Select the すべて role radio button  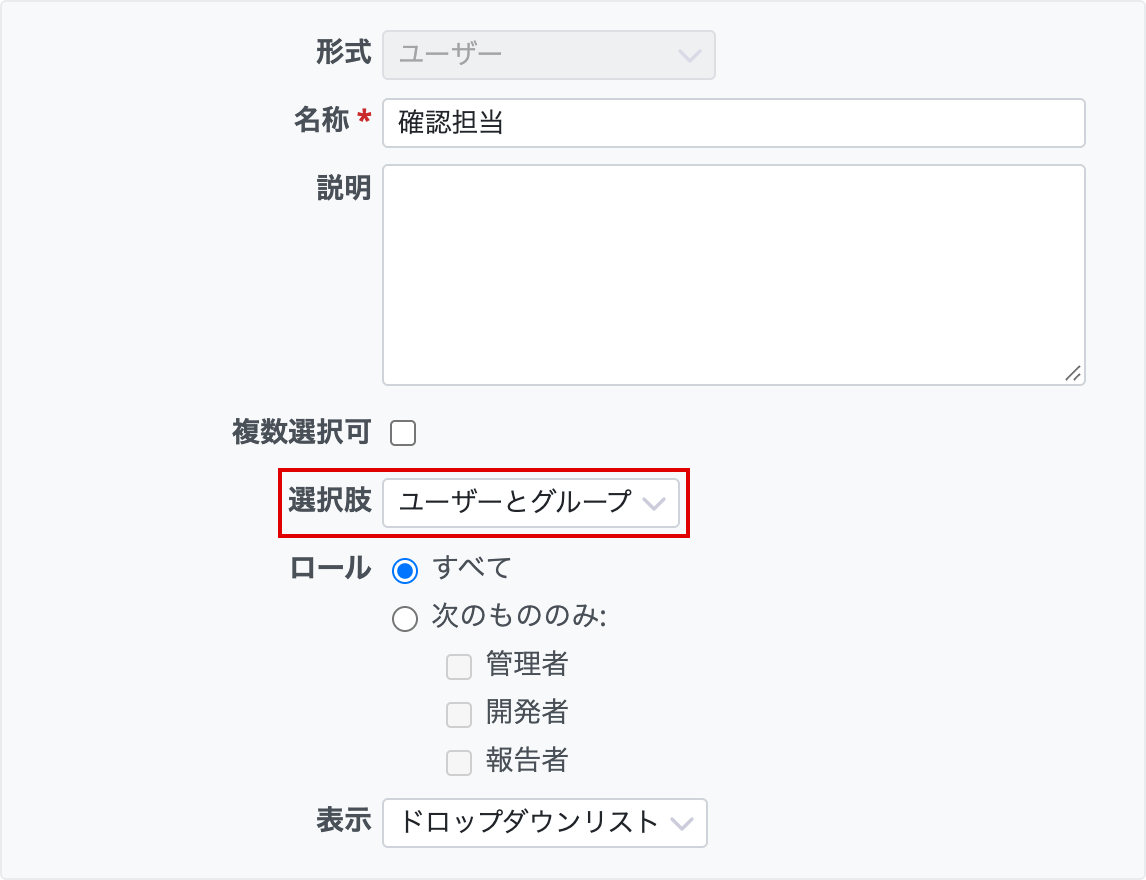(405, 571)
